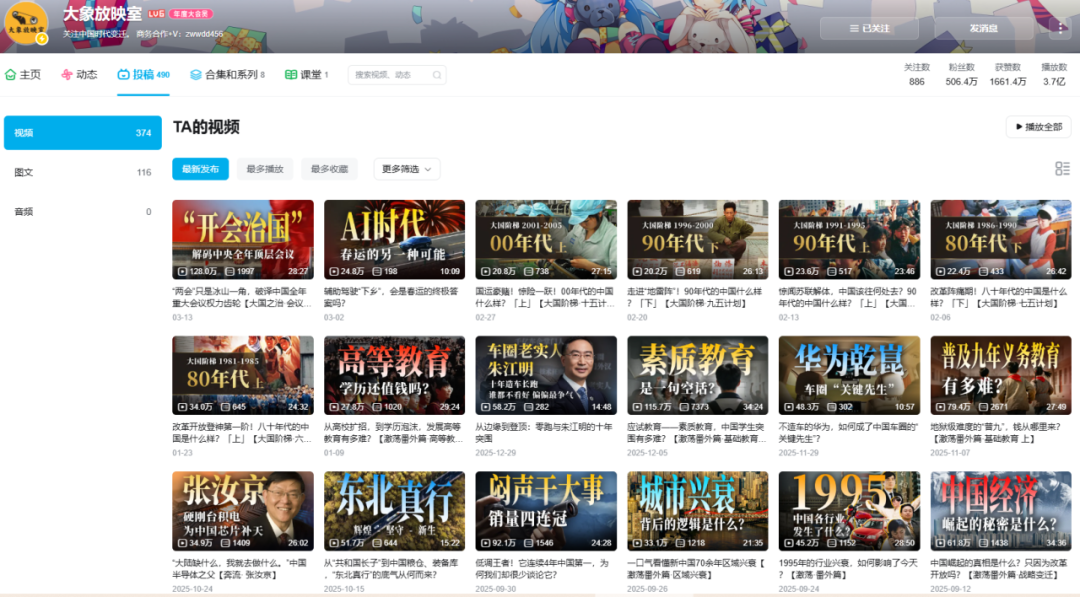The image size is (1080, 597).
Task: Switch video list layout view icon
Action: [x=1062, y=169]
